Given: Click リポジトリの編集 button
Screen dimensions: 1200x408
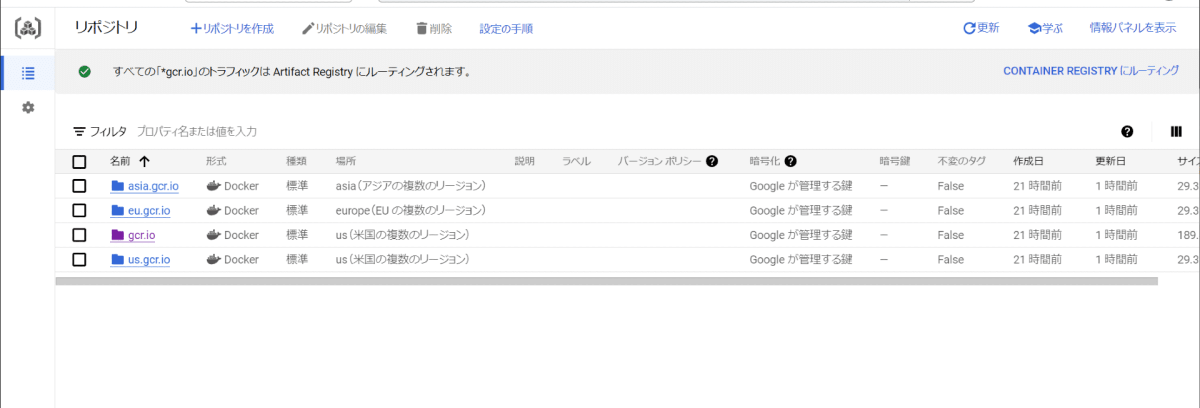Looking at the screenshot, I should (x=344, y=29).
